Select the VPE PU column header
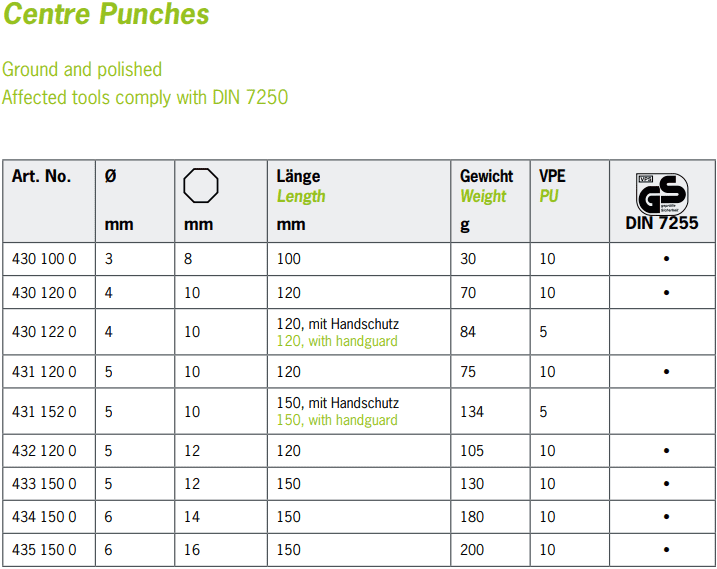This screenshot has height=569, width=717. (x=552, y=186)
